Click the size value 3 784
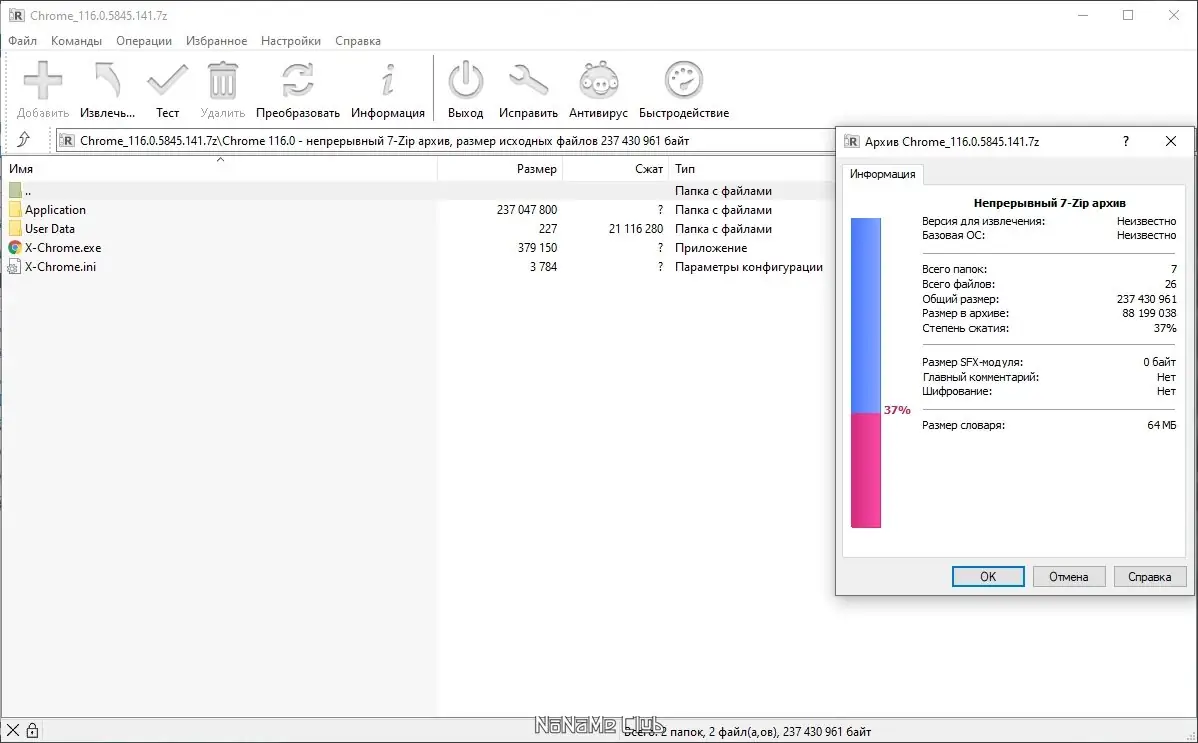The height and width of the screenshot is (743, 1198). coord(543,267)
